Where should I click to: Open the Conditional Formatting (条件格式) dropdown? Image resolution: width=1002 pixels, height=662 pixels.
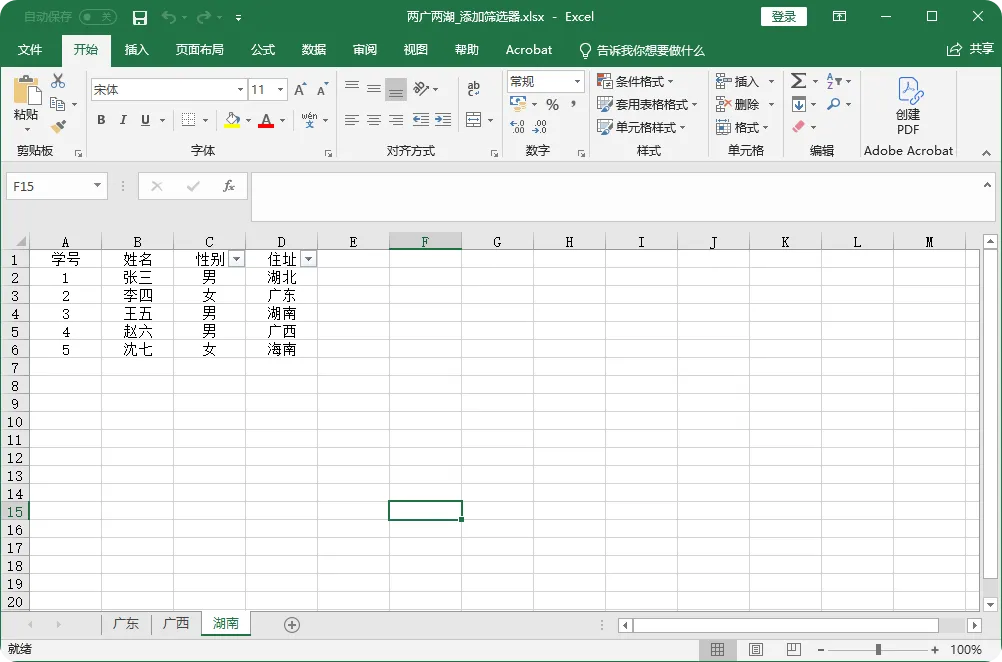(x=635, y=81)
